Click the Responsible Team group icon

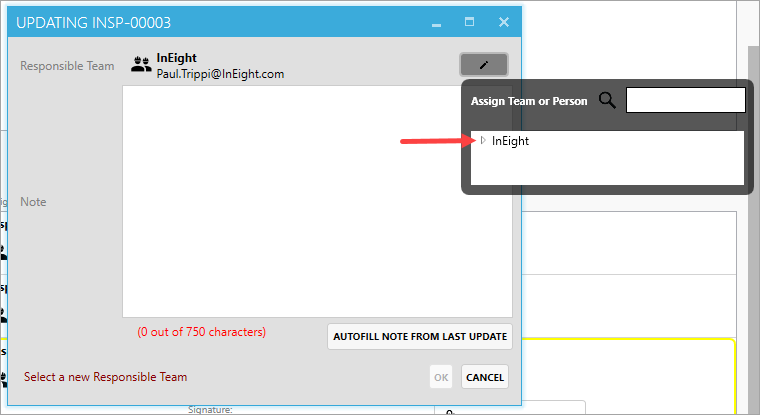[141, 64]
